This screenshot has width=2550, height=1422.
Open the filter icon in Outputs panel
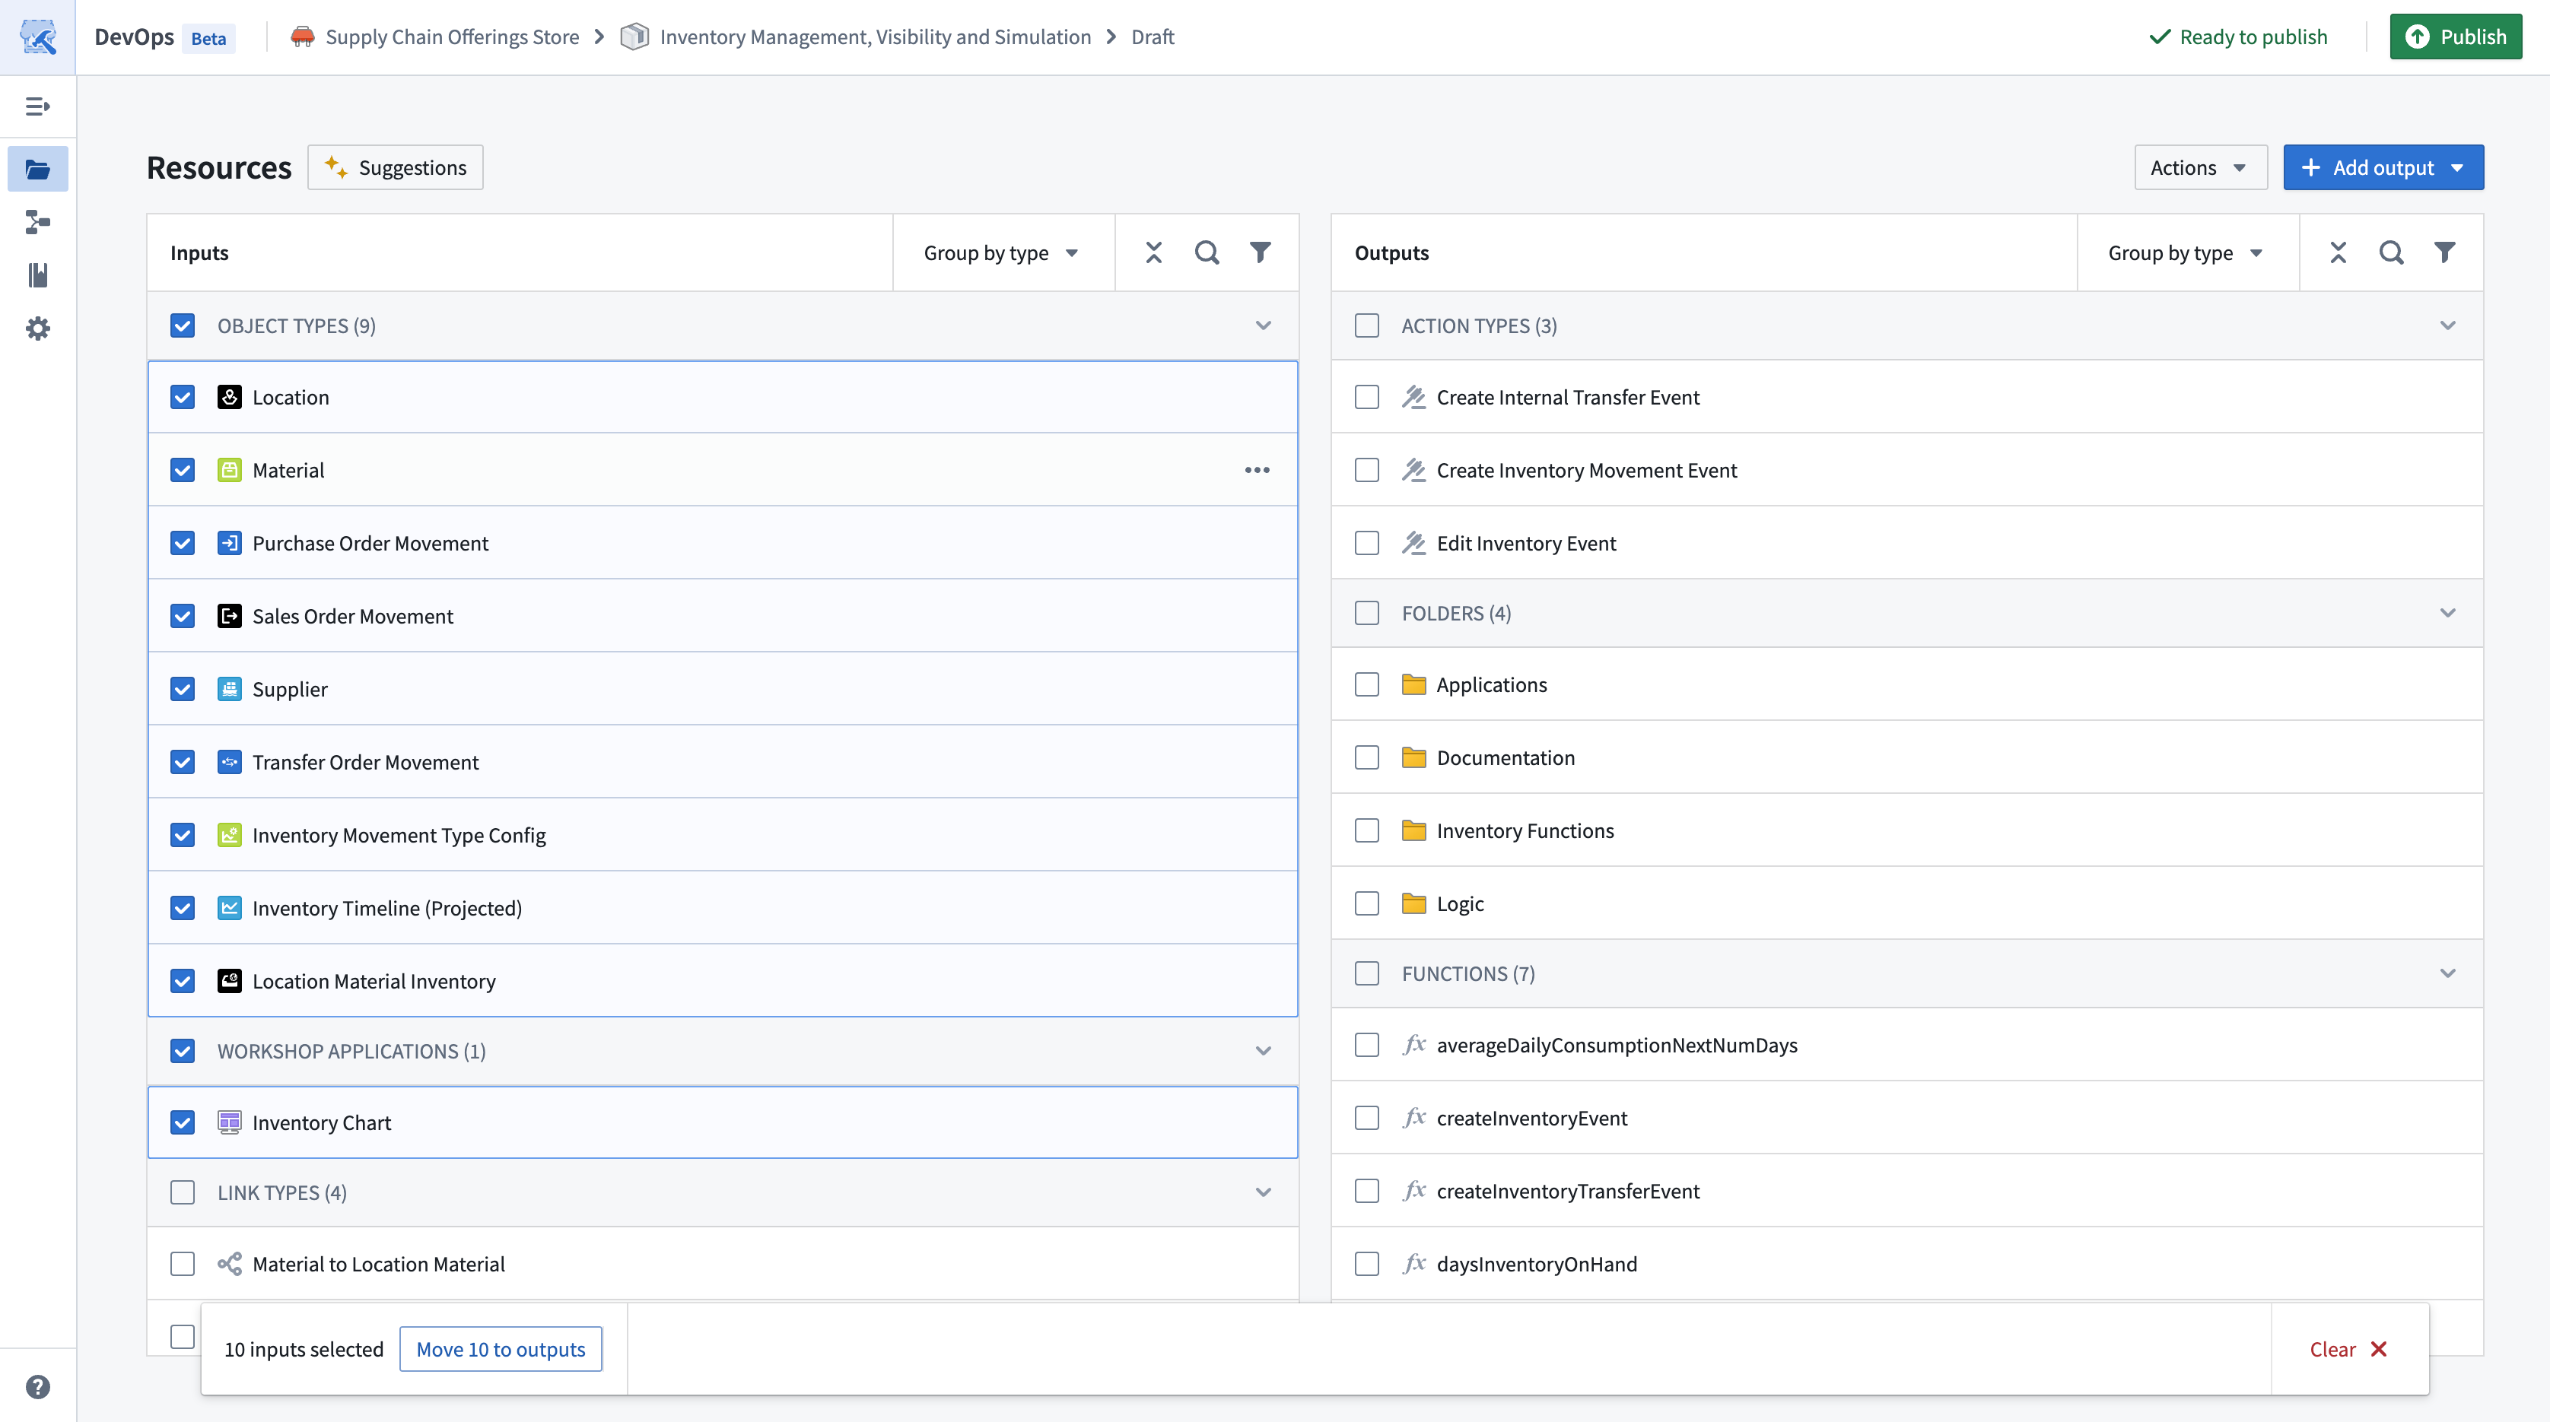pos(2444,252)
